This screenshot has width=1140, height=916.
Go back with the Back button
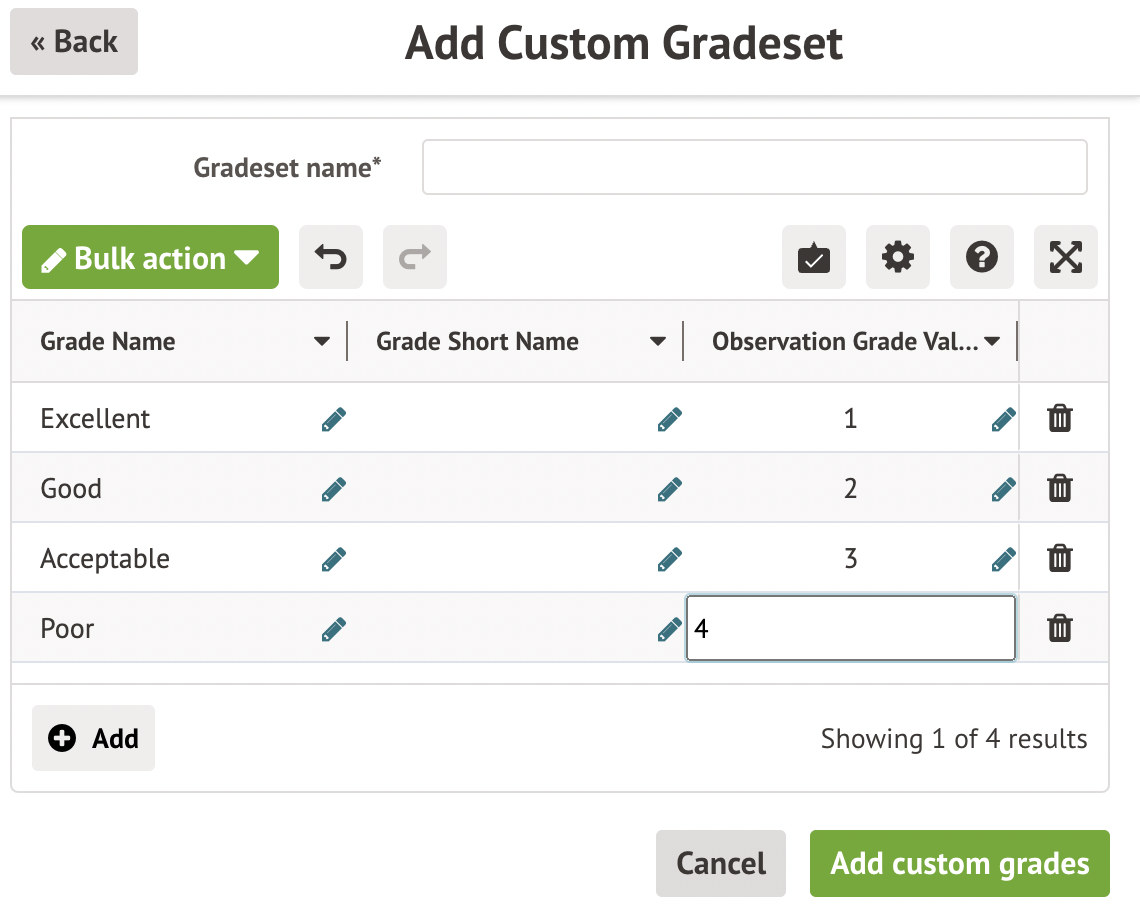[x=74, y=42]
